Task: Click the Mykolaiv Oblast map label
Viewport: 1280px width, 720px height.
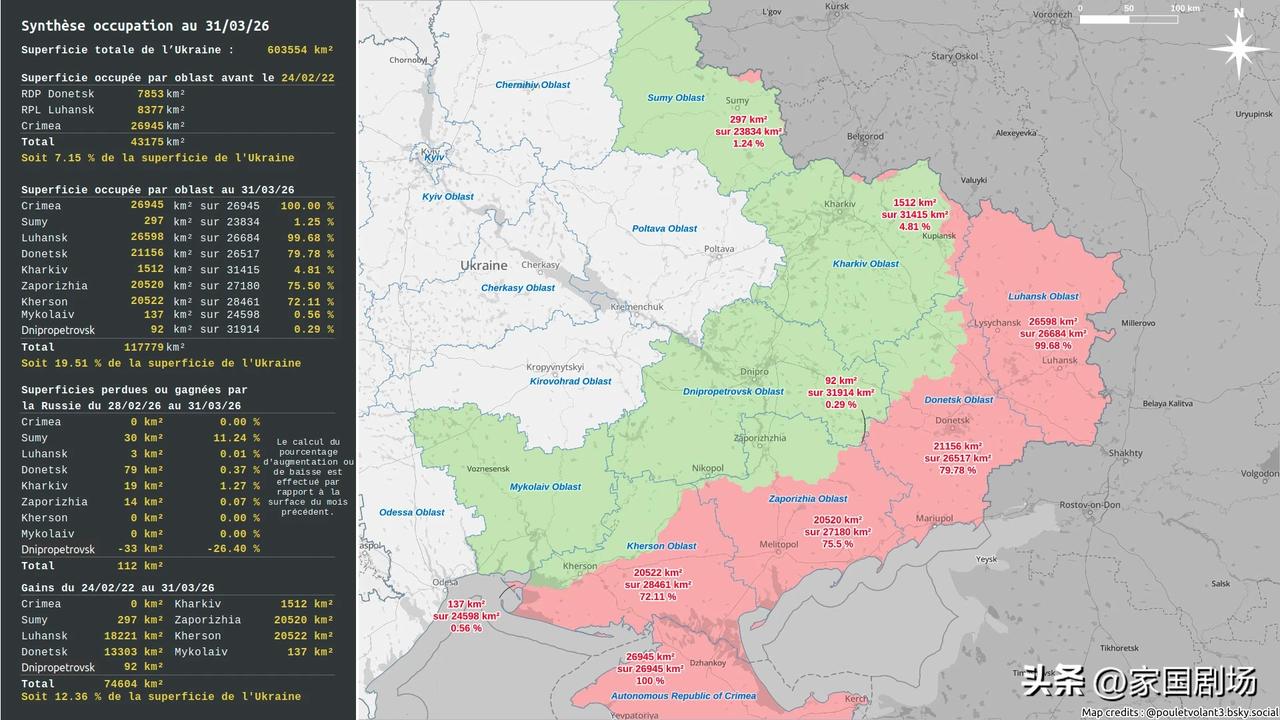Action: [x=545, y=487]
